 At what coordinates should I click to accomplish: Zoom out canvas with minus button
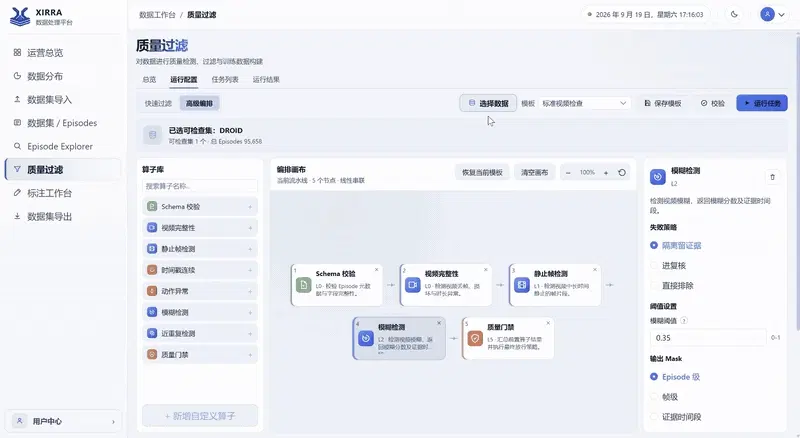[568, 173]
